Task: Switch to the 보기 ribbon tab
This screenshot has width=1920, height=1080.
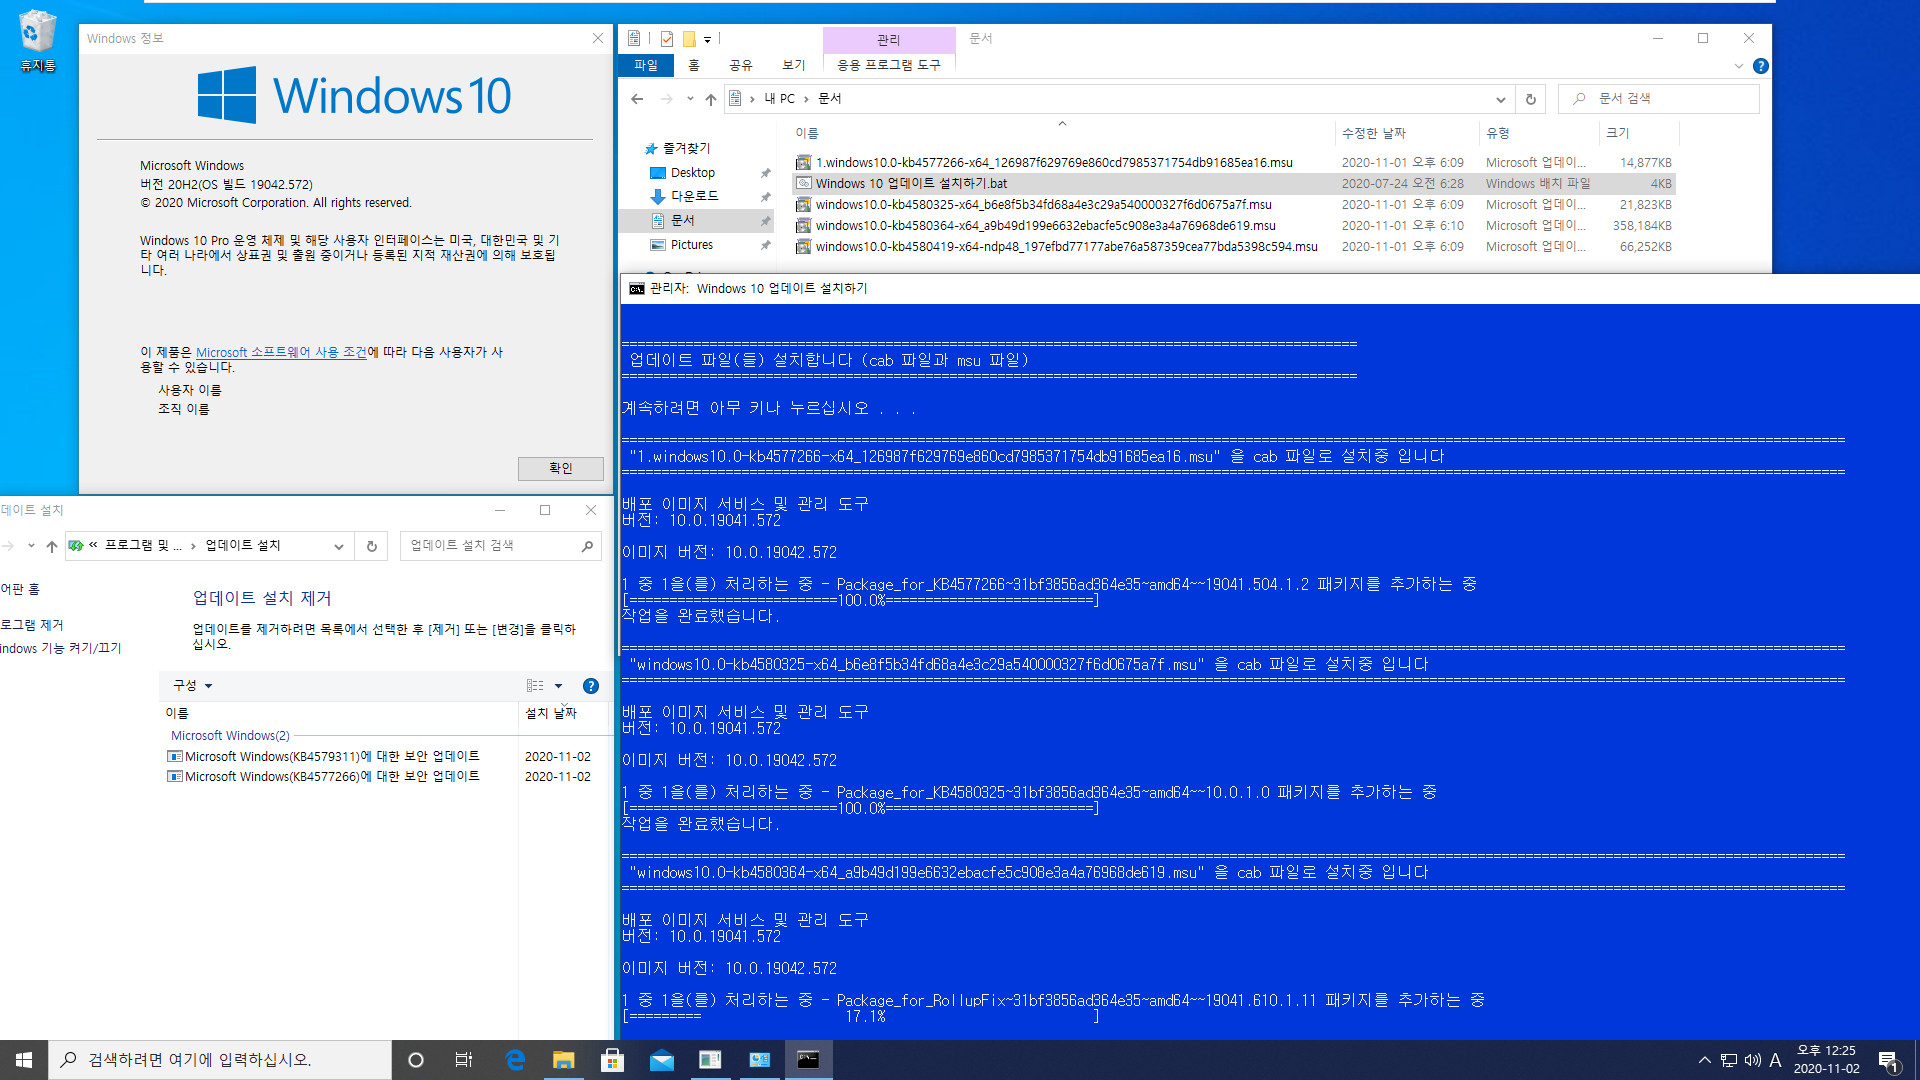Action: coord(794,65)
